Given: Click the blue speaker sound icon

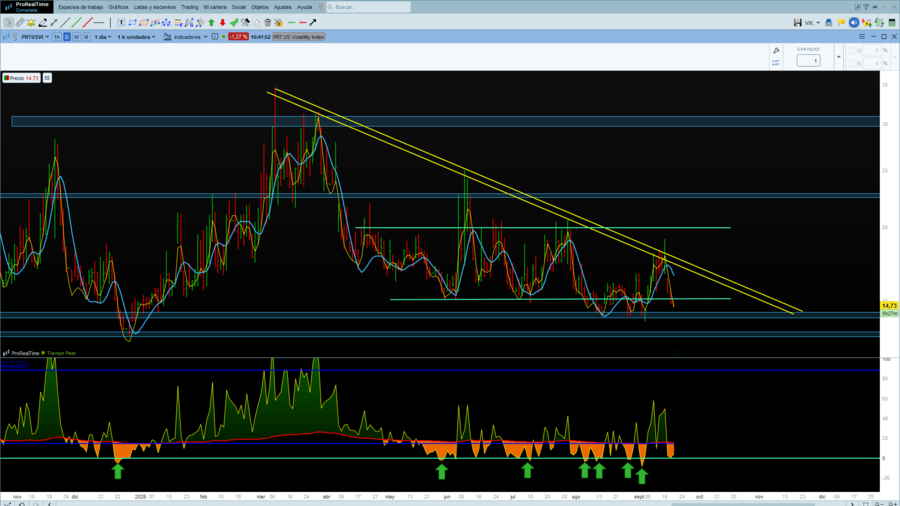Looking at the screenshot, I should tap(854, 23).
